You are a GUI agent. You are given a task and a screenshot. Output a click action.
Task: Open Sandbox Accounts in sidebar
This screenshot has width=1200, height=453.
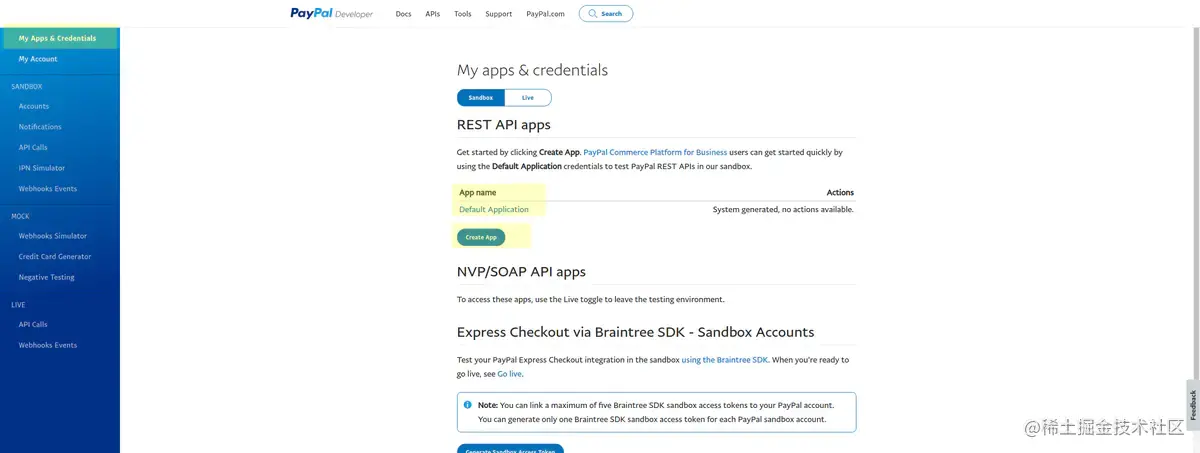tap(34, 106)
